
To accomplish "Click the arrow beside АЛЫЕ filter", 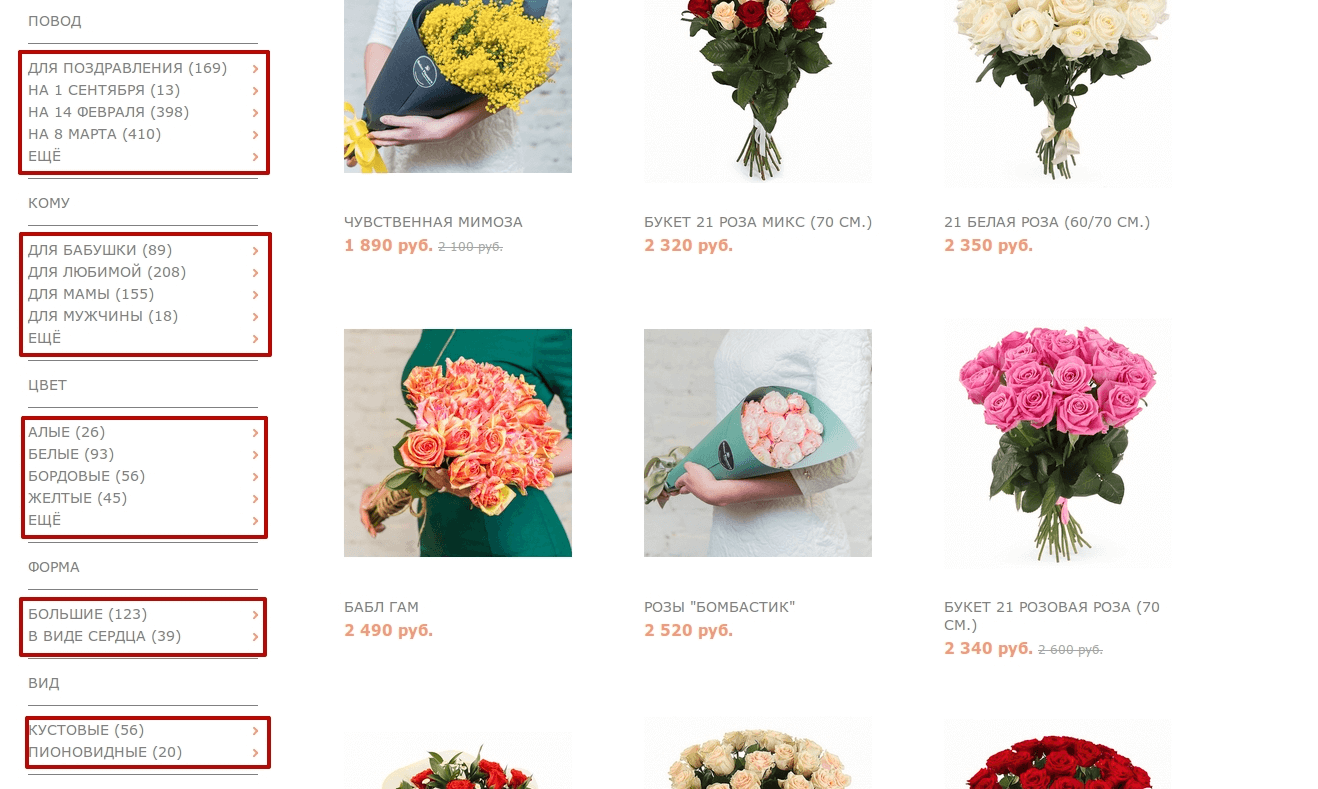I will pos(255,433).
